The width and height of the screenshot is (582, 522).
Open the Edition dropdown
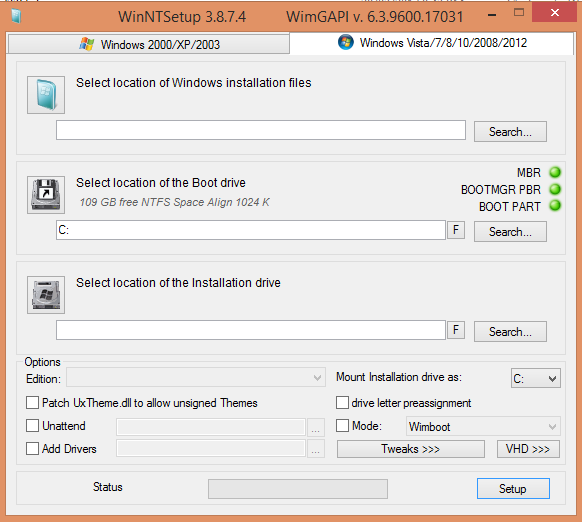tap(196, 378)
